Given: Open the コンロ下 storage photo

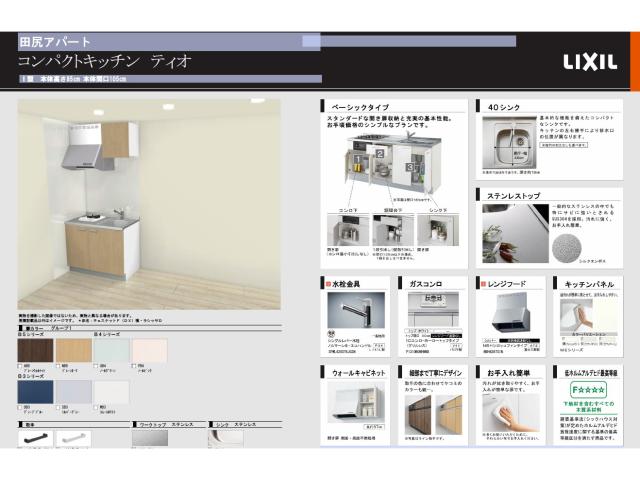Looking at the screenshot, I should point(348,230).
